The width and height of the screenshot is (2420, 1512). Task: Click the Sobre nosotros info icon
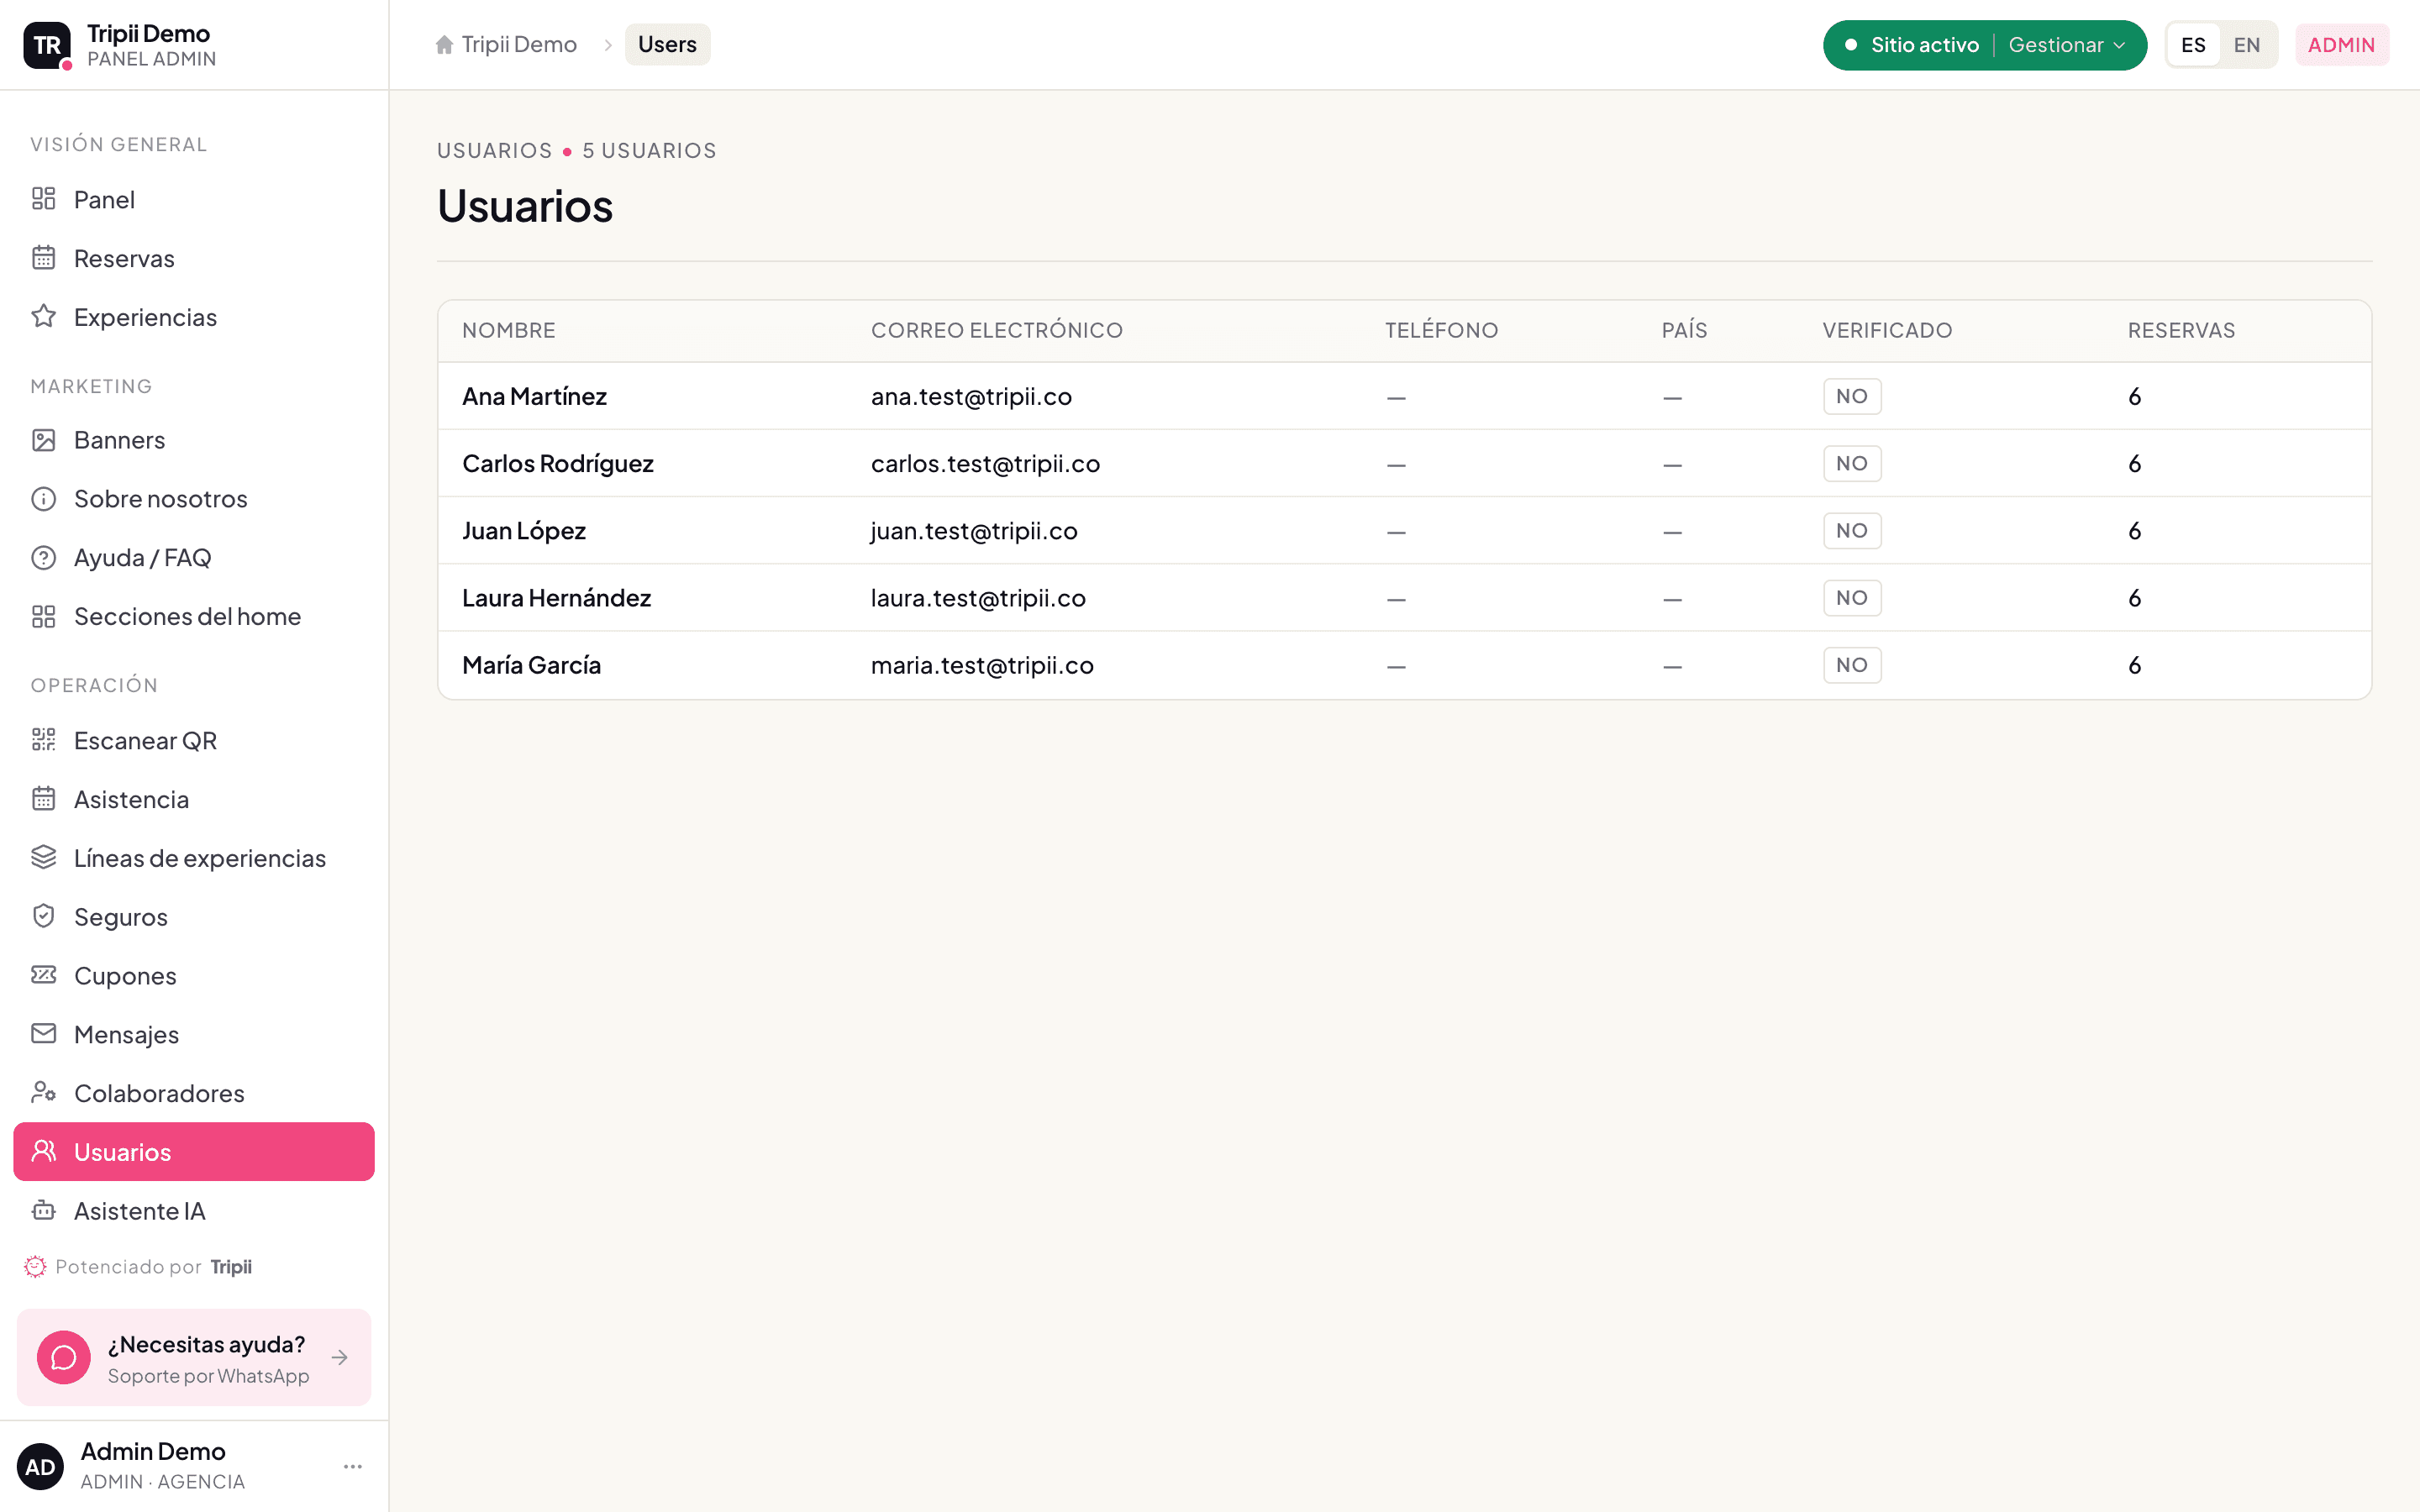(43, 498)
